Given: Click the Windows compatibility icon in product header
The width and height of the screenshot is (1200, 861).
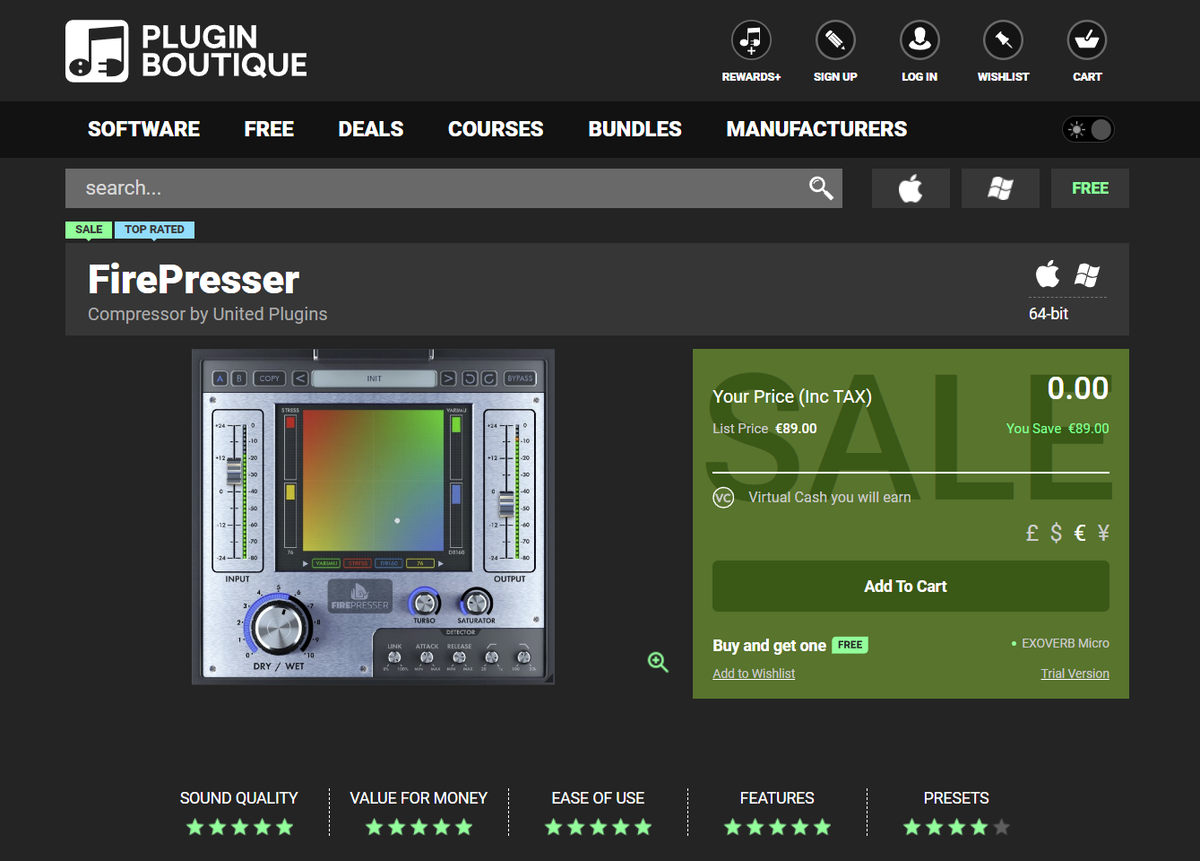Looking at the screenshot, I should [x=1087, y=275].
